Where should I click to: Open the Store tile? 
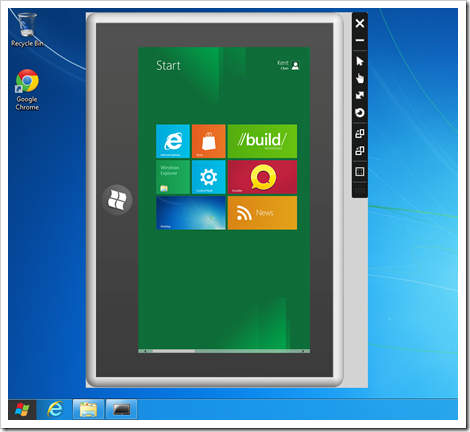[209, 141]
